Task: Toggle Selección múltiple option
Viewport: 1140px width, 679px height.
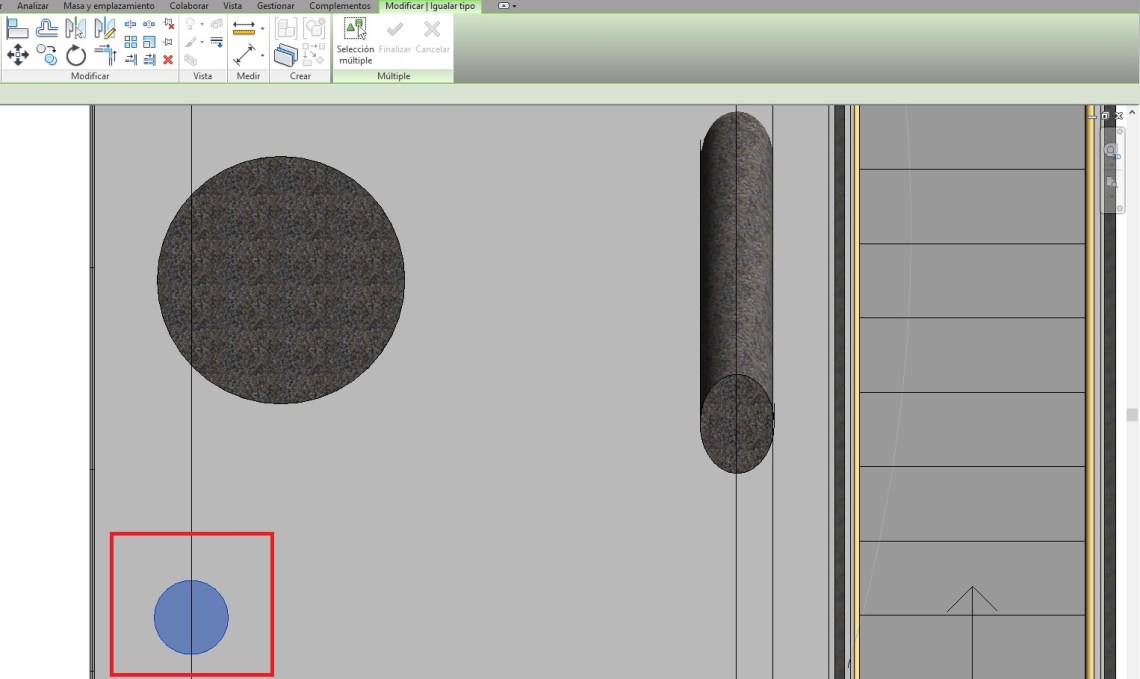Action: pos(355,41)
